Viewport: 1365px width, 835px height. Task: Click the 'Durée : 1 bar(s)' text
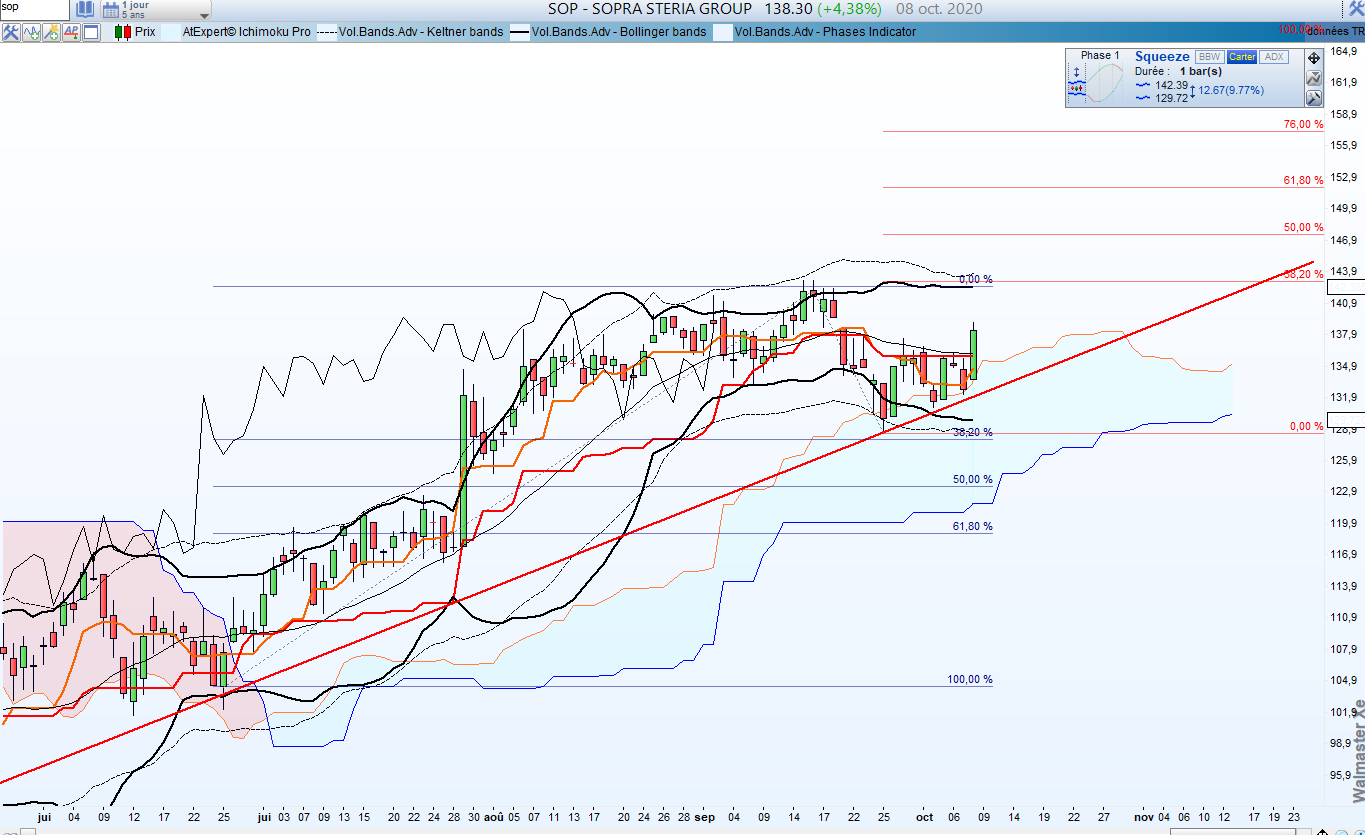point(1179,72)
